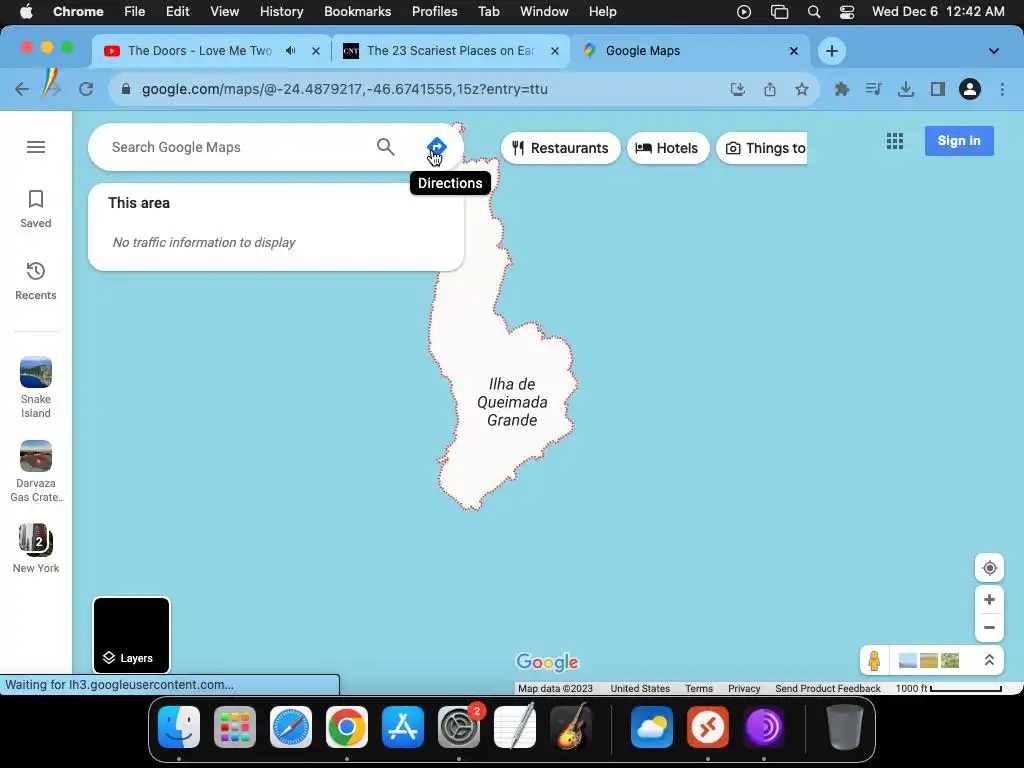This screenshot has width=1024, height=768.
Task: Open the Trash in the Dock
Action: [845, 727]
